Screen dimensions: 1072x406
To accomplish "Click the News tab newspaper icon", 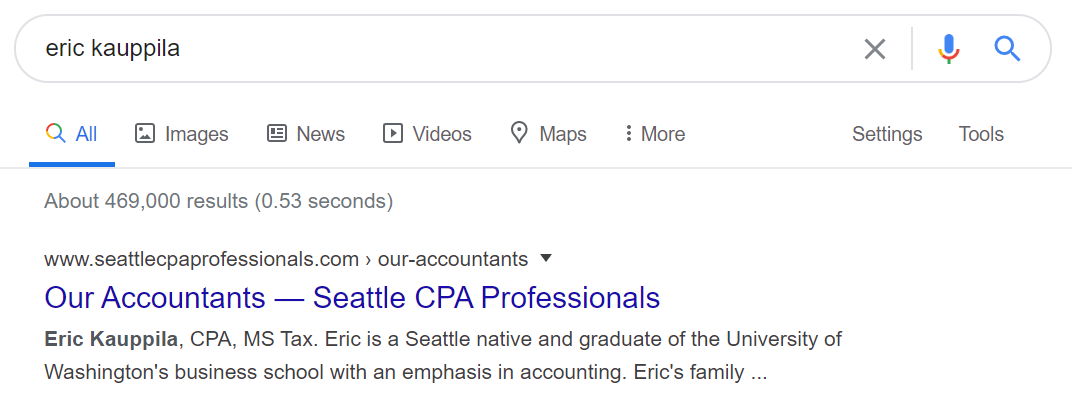I will [x=277, y=134].
